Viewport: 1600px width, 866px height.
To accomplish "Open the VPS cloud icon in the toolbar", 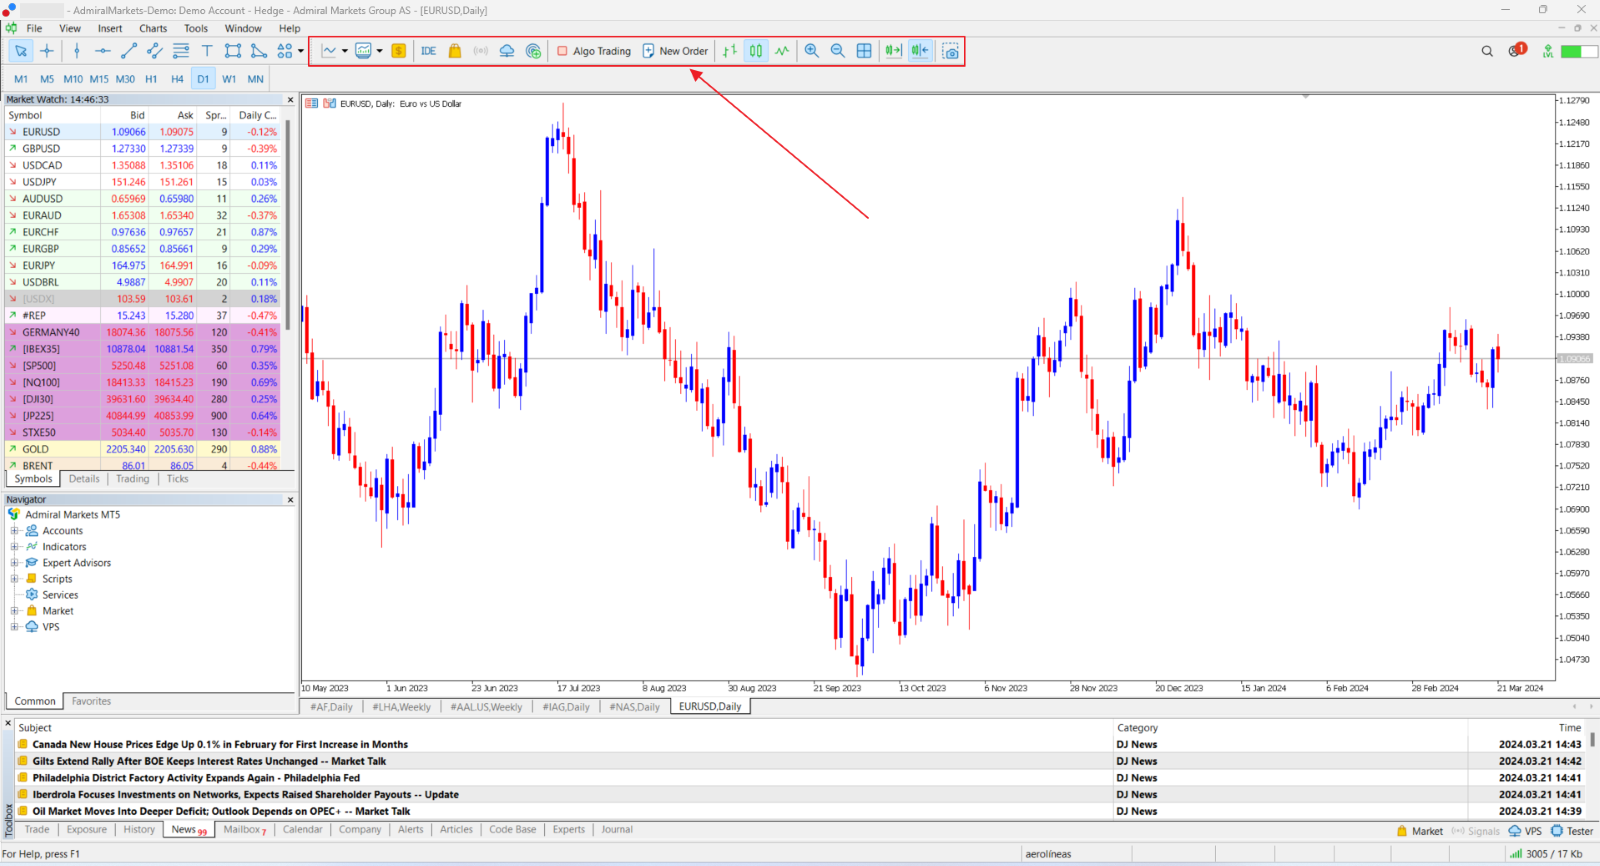I will 507,51.
